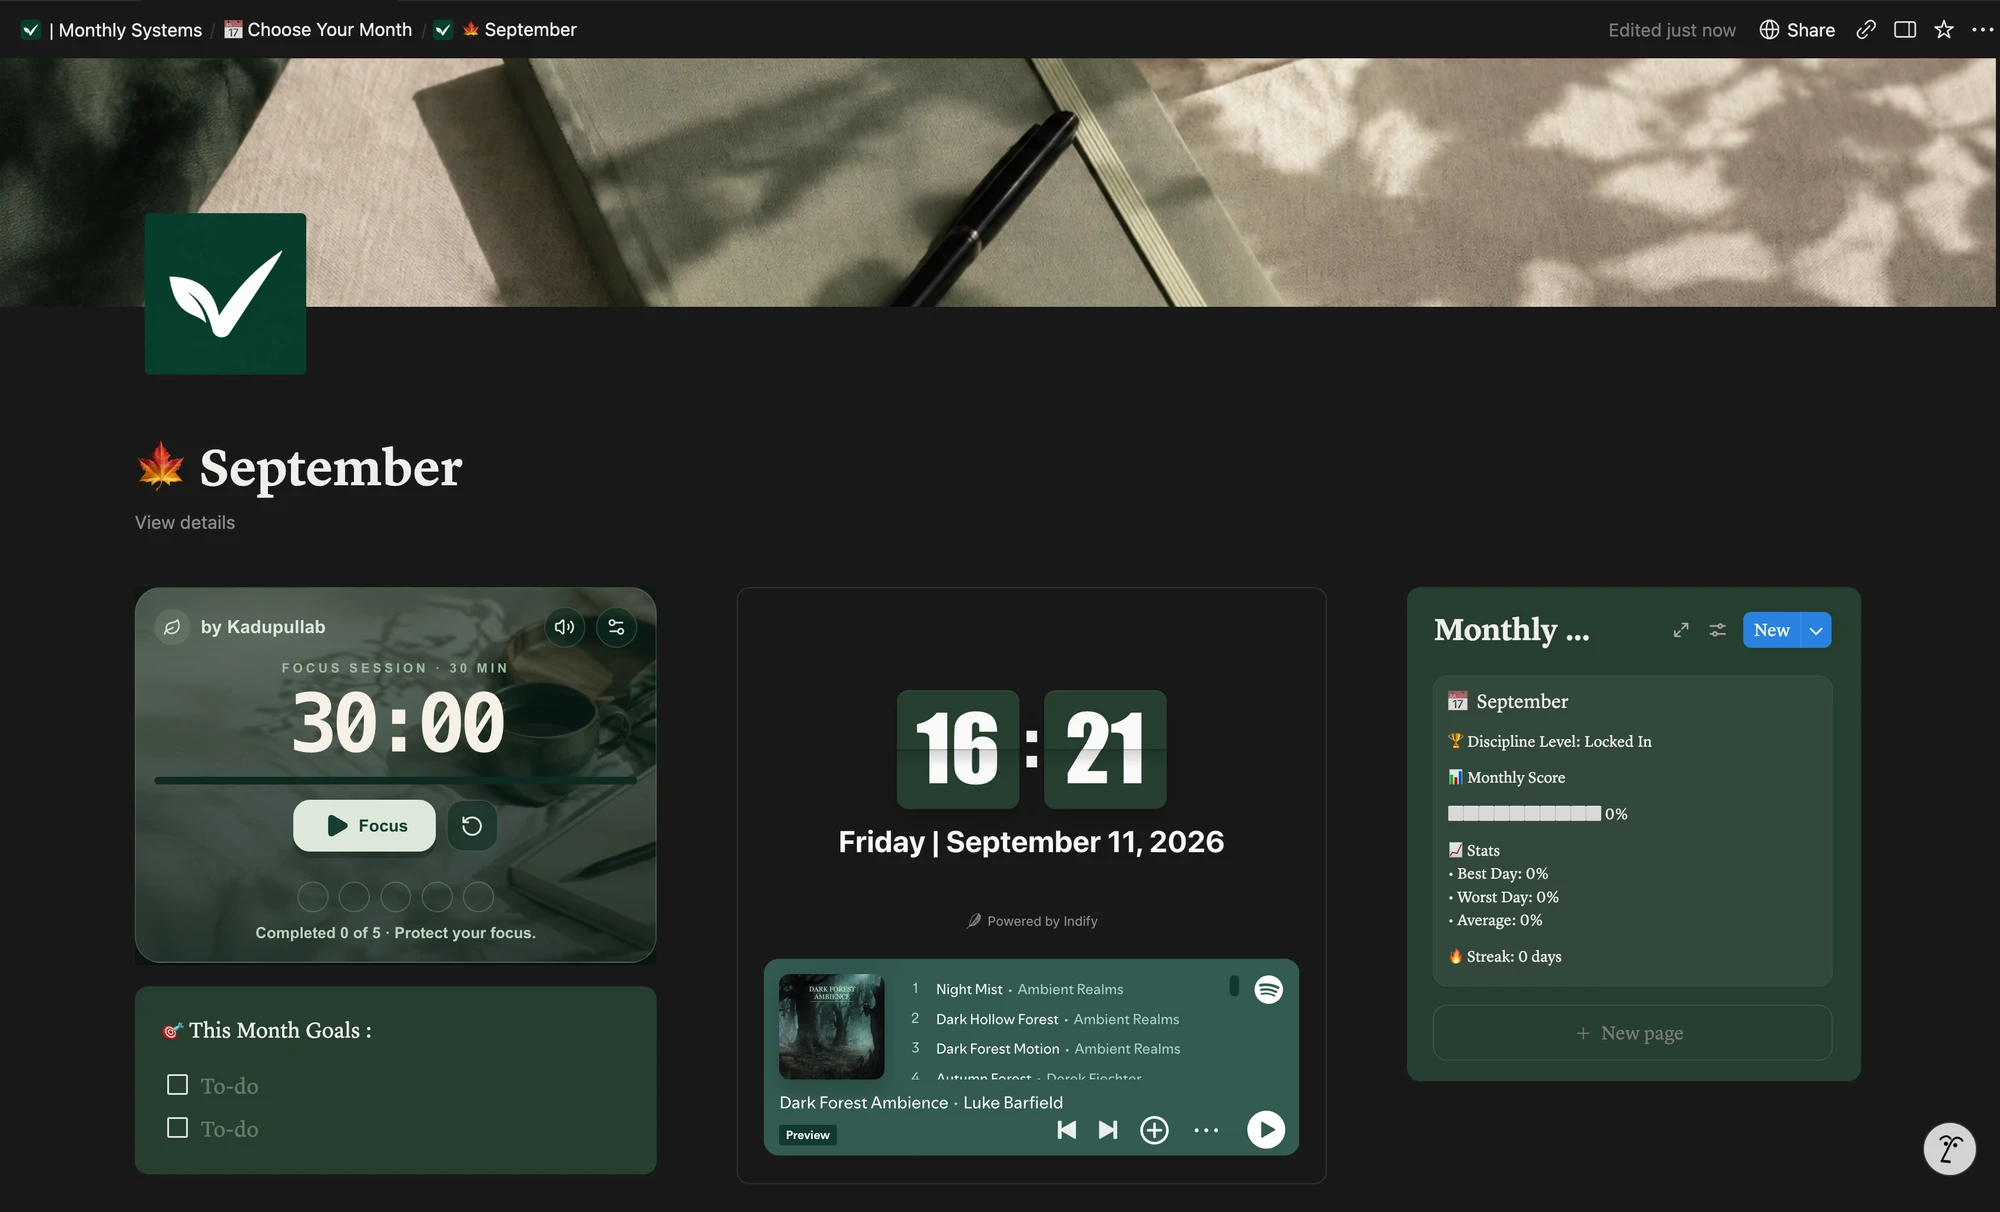Click the Powered by Indify link
This screenshot has height=1212, width=2000.
(x=1032, y=921)
